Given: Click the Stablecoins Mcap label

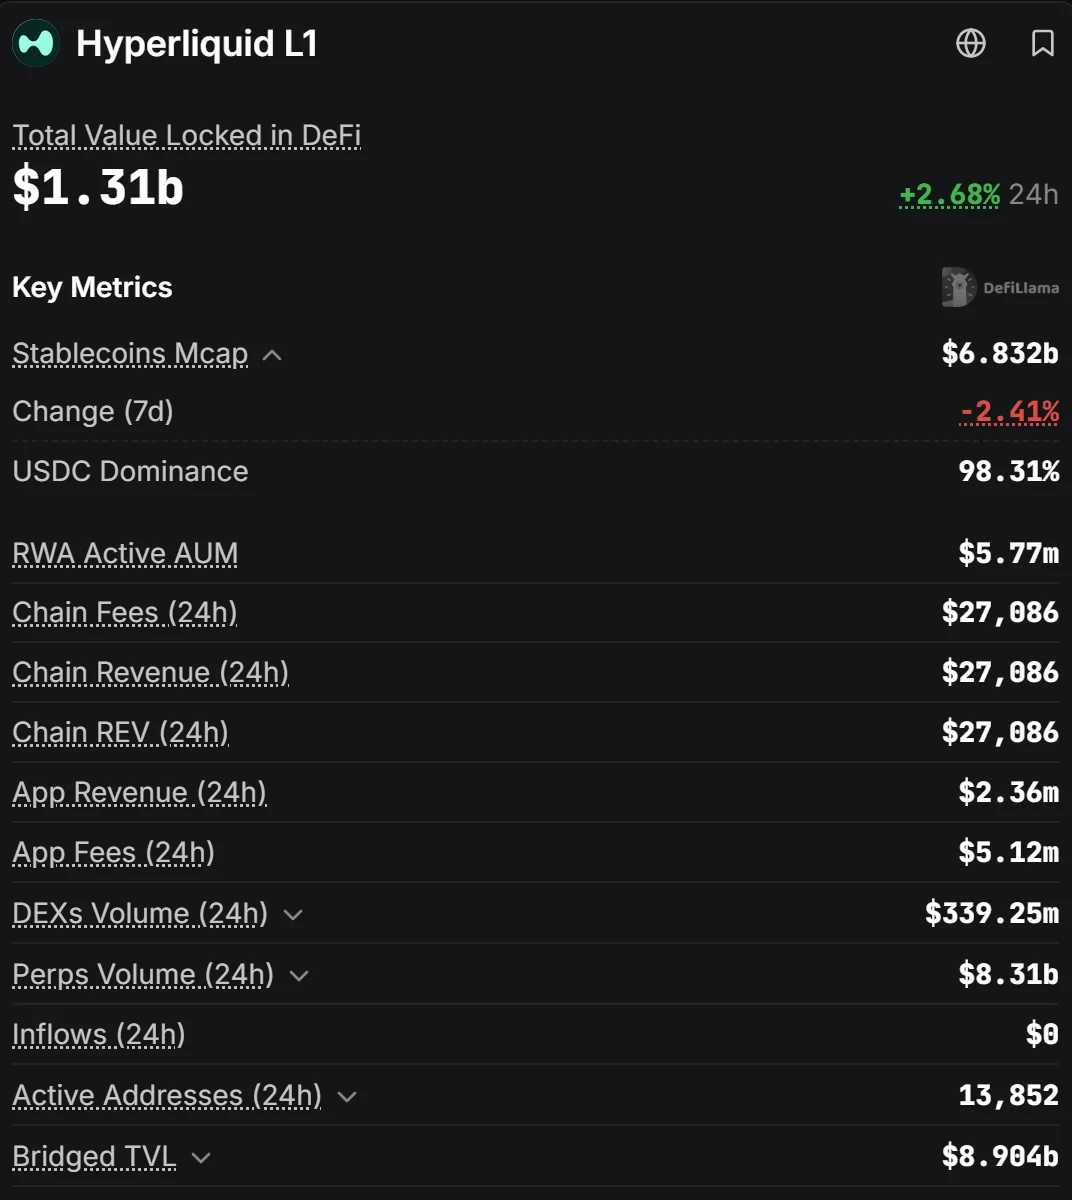Looking at the screenshot, I should click(130, 353).
